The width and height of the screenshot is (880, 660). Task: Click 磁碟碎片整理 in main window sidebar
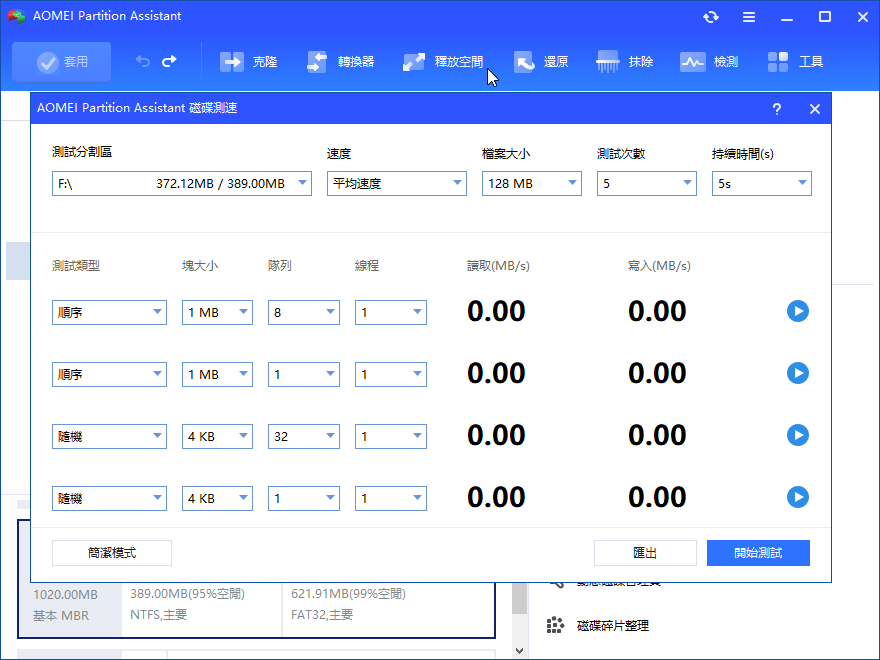pyautogui.click(x=613, y=626)
